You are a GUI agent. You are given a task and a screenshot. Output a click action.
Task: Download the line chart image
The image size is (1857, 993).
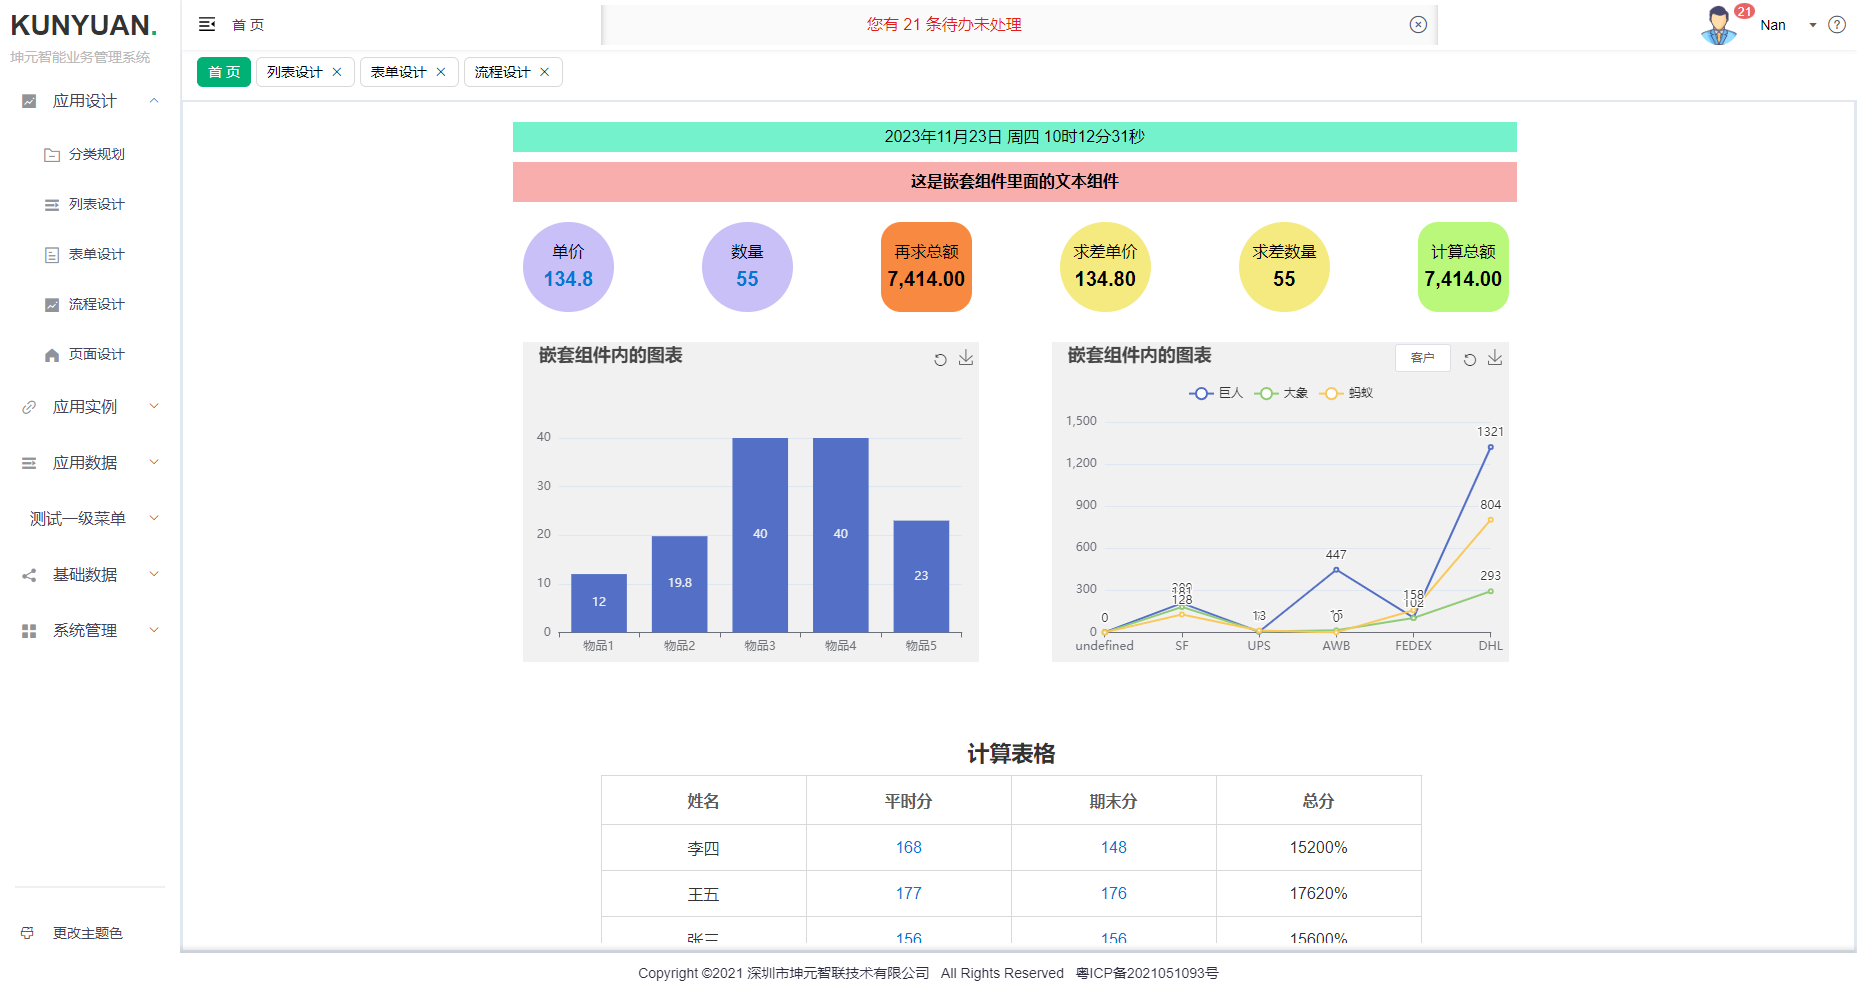tap(1495, 358)
